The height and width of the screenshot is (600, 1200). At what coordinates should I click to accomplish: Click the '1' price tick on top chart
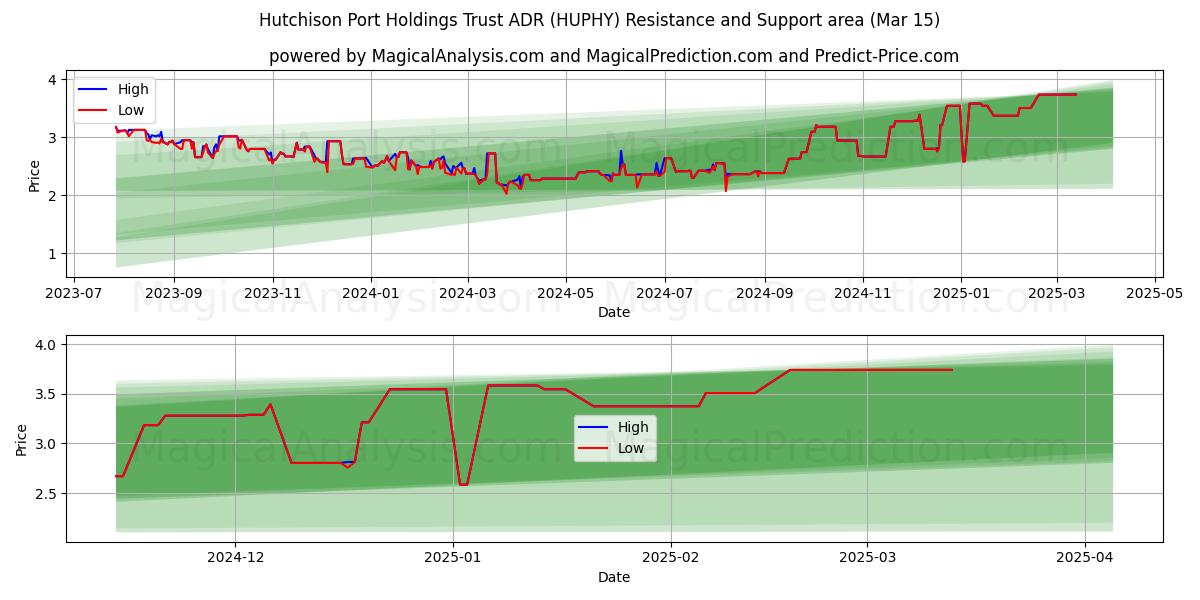click(55, 254)
